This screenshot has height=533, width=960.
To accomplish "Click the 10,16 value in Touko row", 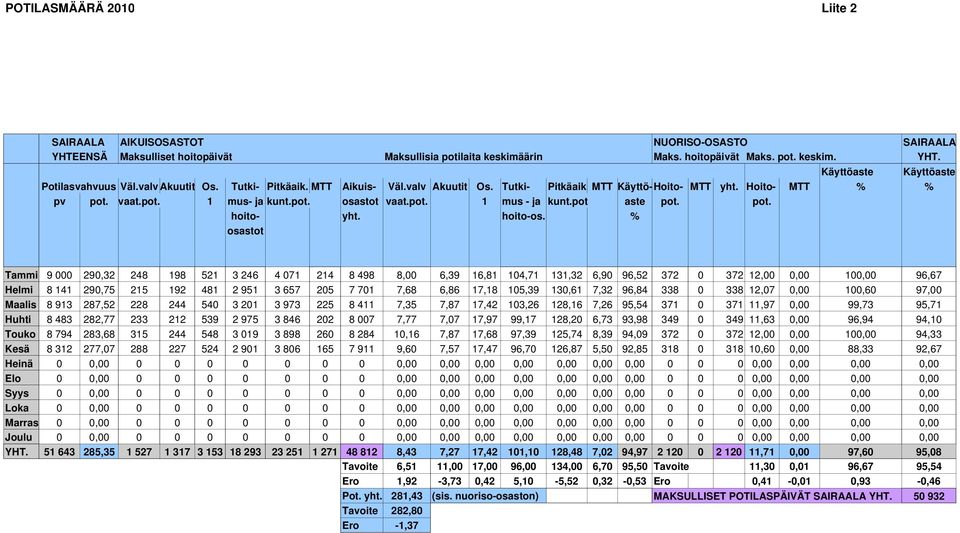I will [407, 334].
